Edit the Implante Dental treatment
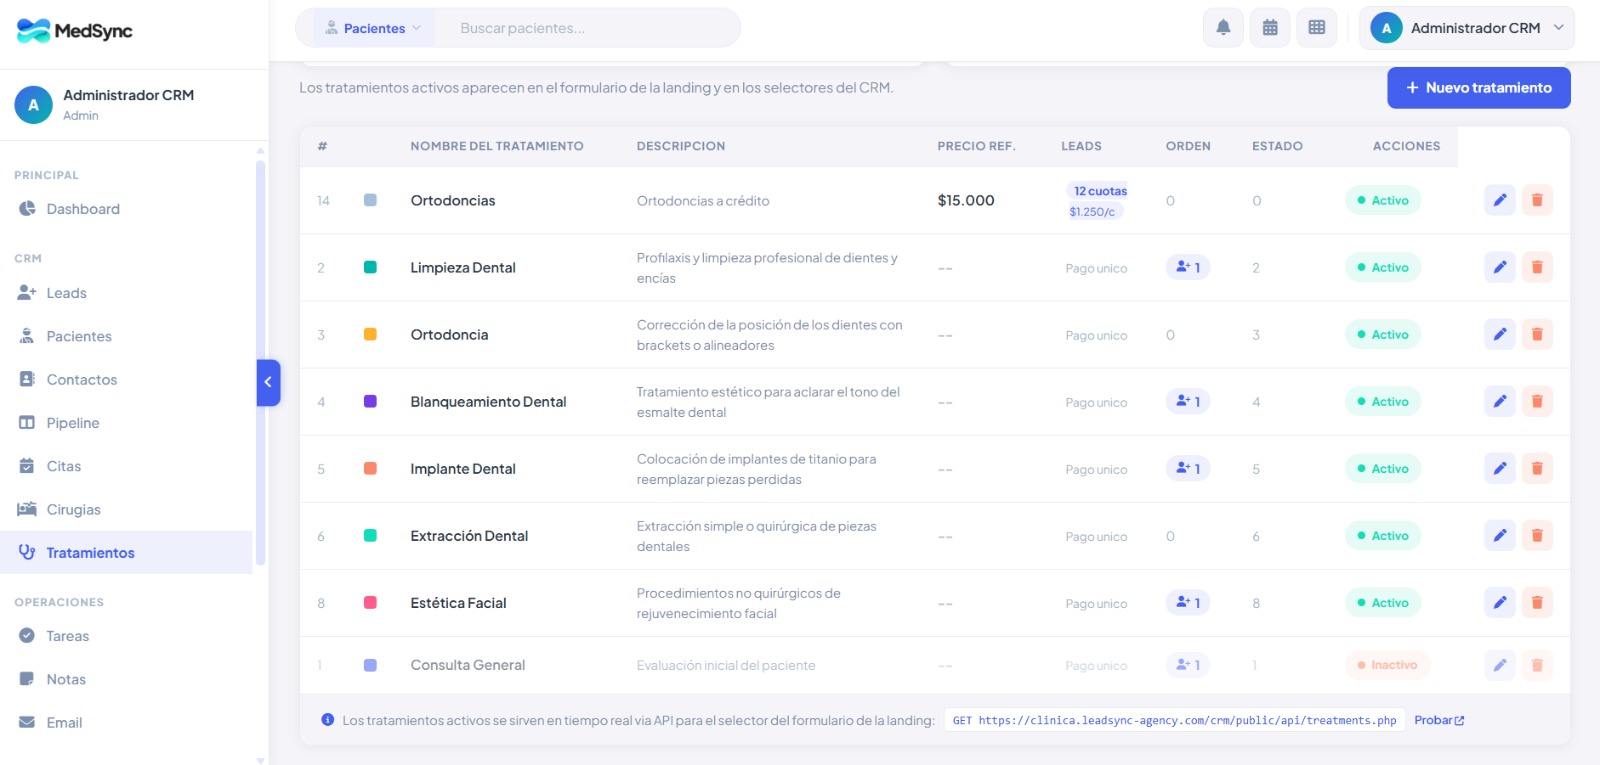Screen dimensions: 1600x765 click(1500, 468)
